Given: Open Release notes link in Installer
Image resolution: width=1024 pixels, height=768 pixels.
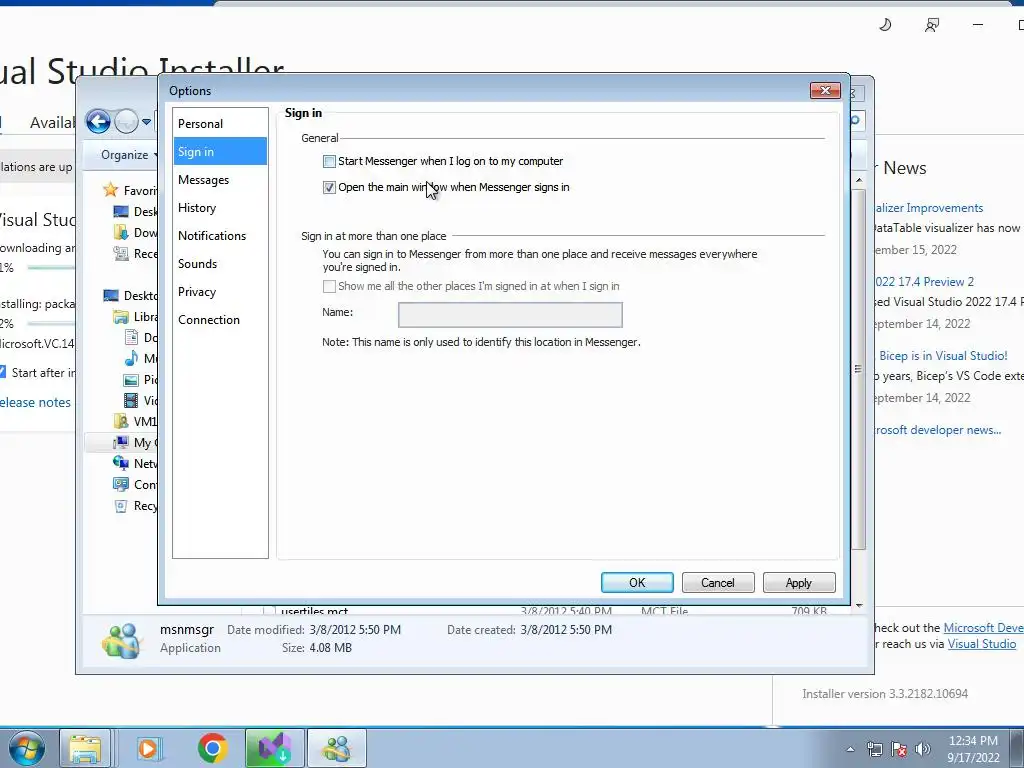Looking at the screenshot, I should (35, 402).
